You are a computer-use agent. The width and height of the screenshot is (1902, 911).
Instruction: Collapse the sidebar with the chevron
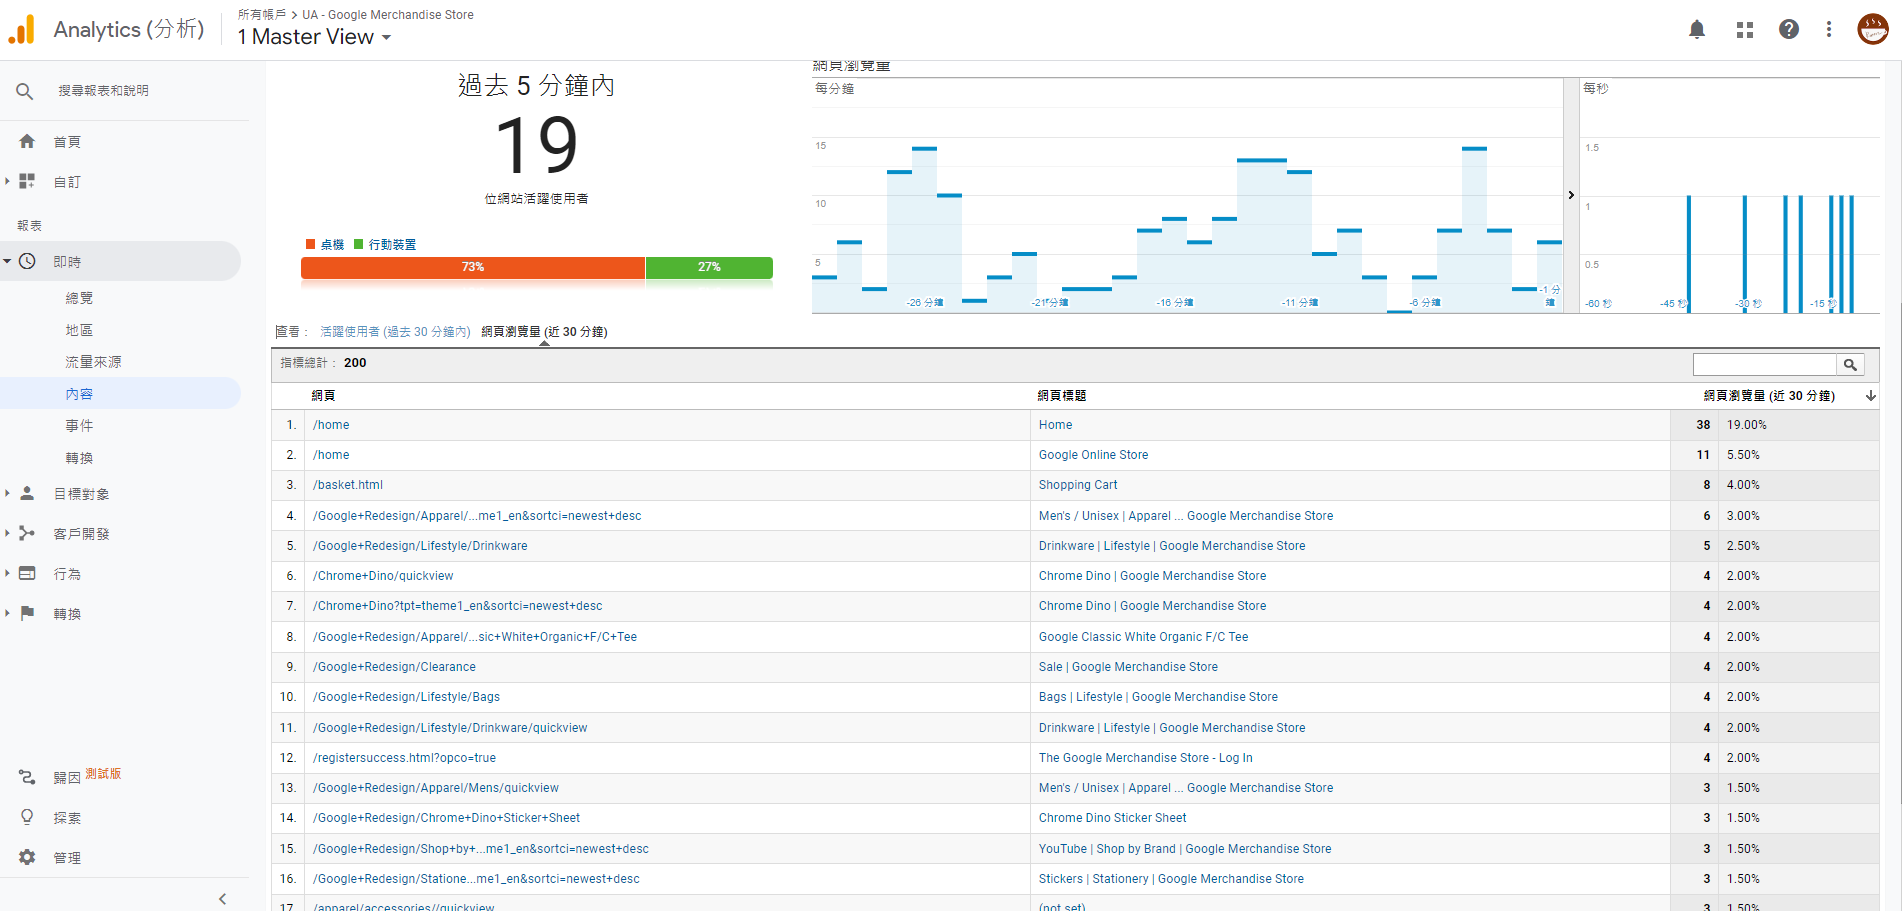click(222, 899)
